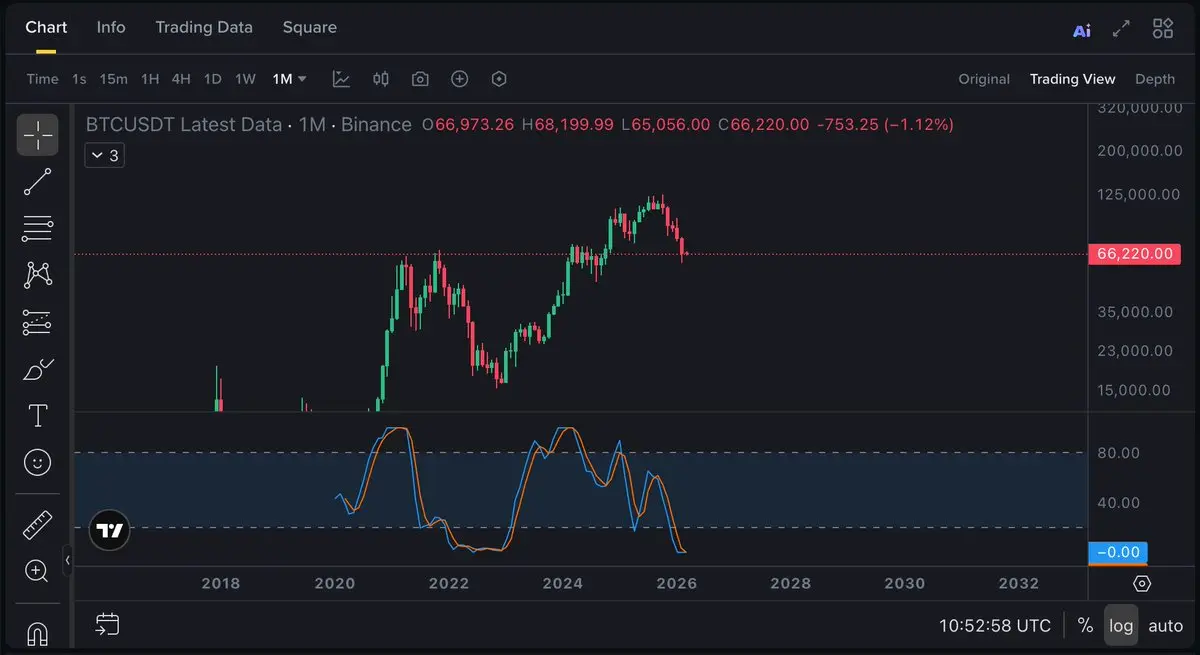Click the -0.00 indicator value label
The height and width of the screenshot is (655, 1200).
(x=1117, y=552)
